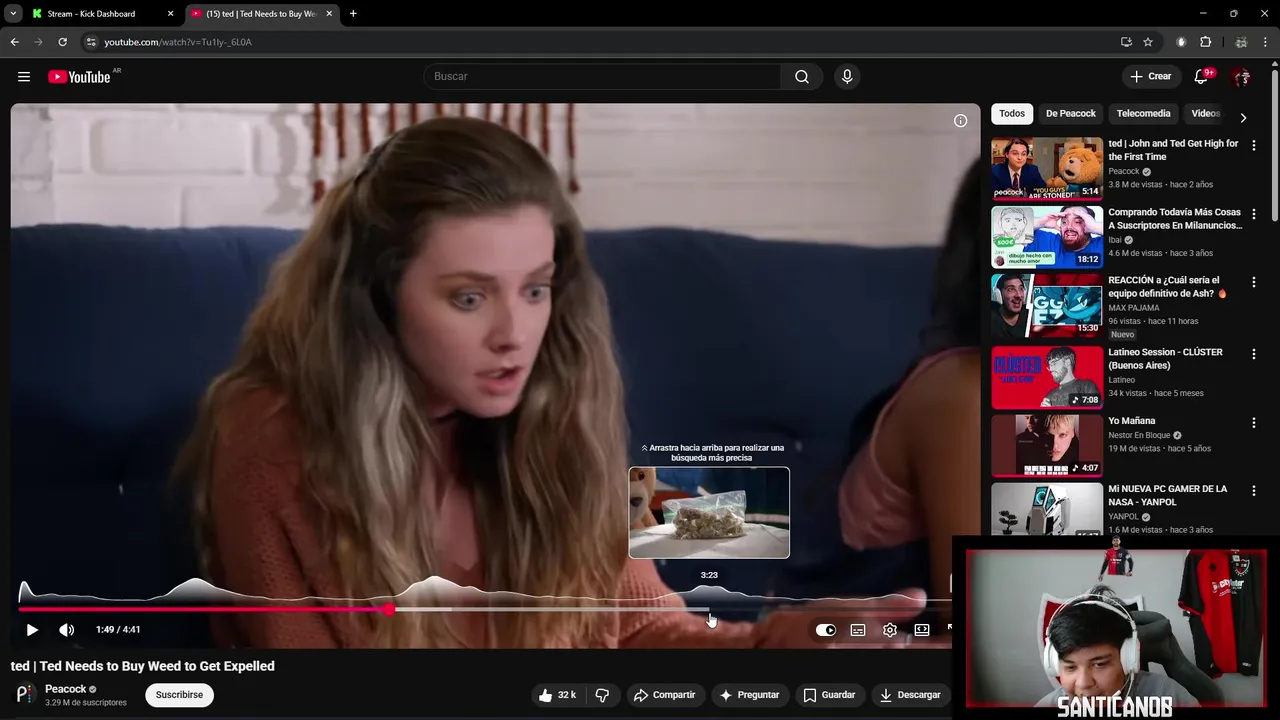The width and height of the screenshot is (1280, 720).
Task: Open options for Latineo Session CLÚSTER video
Action: [x=1253, y=354]
